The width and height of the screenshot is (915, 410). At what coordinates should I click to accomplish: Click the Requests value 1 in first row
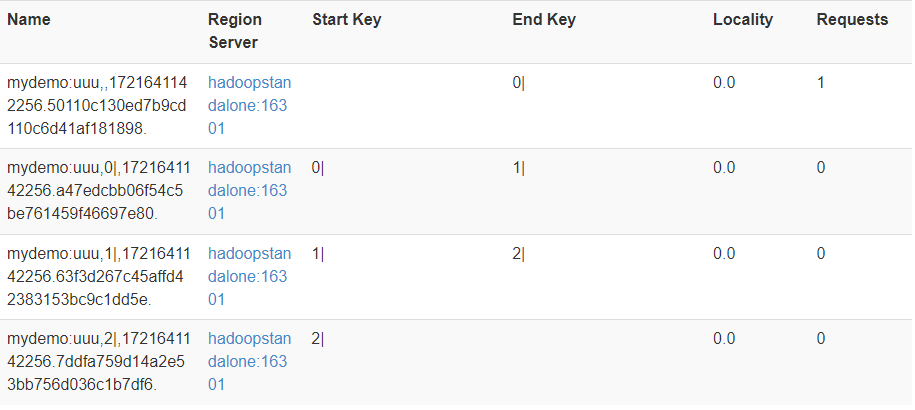[821, 83]
